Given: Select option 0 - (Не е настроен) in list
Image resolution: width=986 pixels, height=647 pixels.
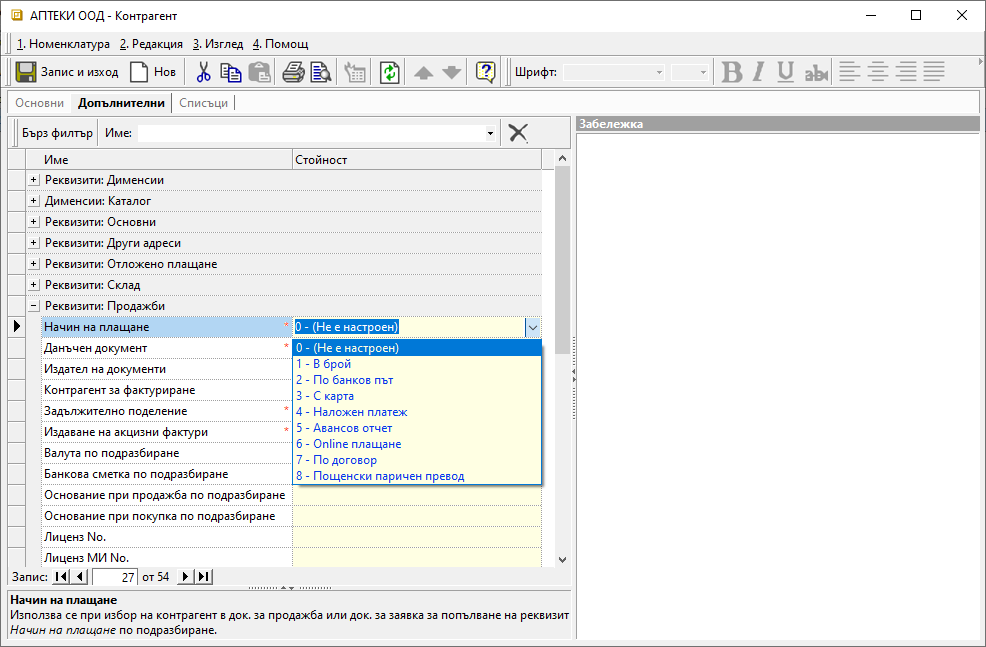Looking at the screenshot, I should pyautogui.click(x=417, y=348).
